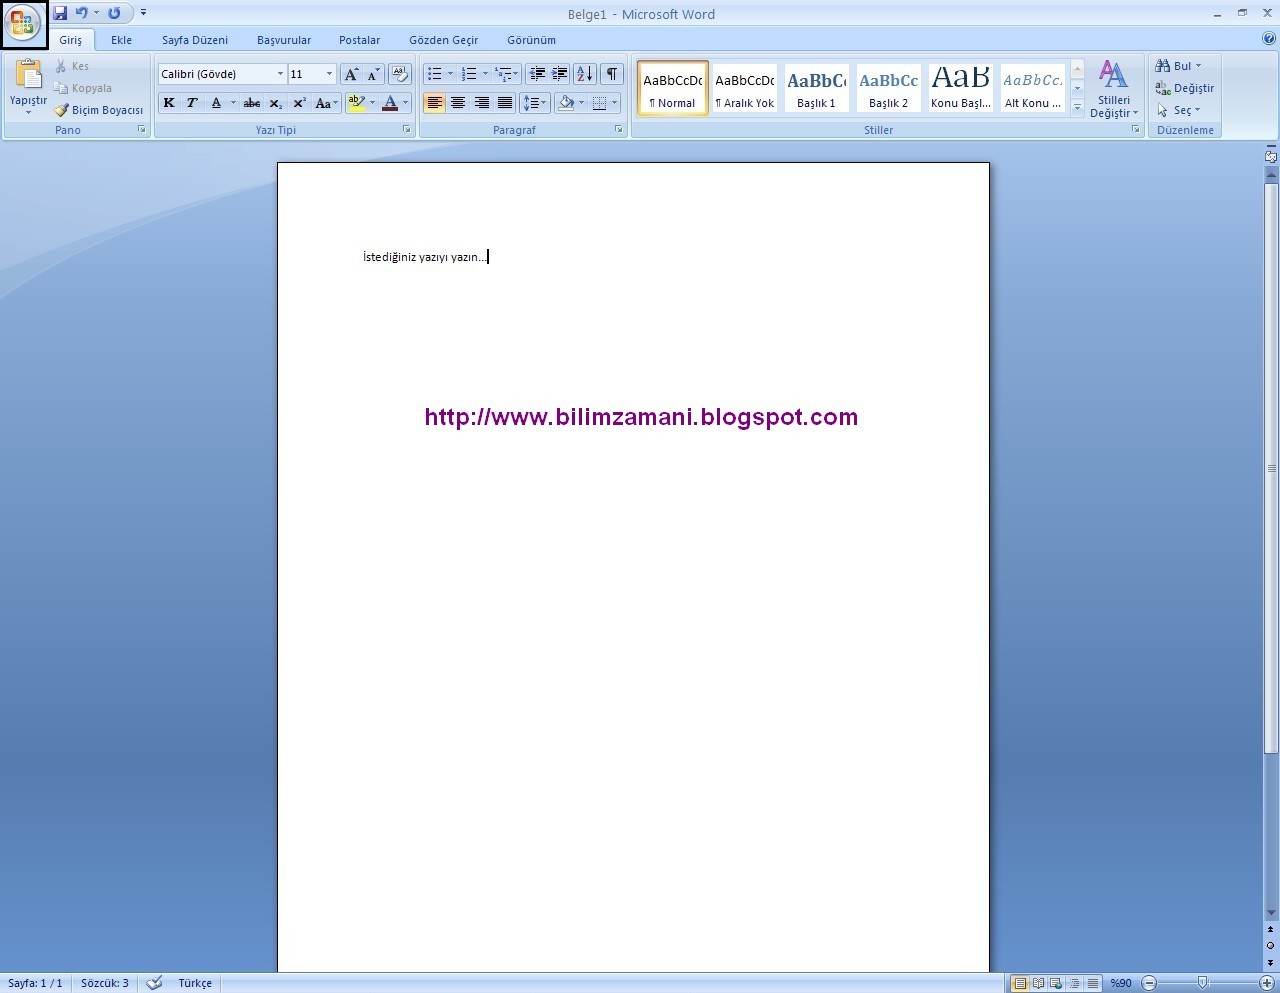Open Word help question mark icon
The height and width of the screenshot is (993, 1280).
(1269, 39)
